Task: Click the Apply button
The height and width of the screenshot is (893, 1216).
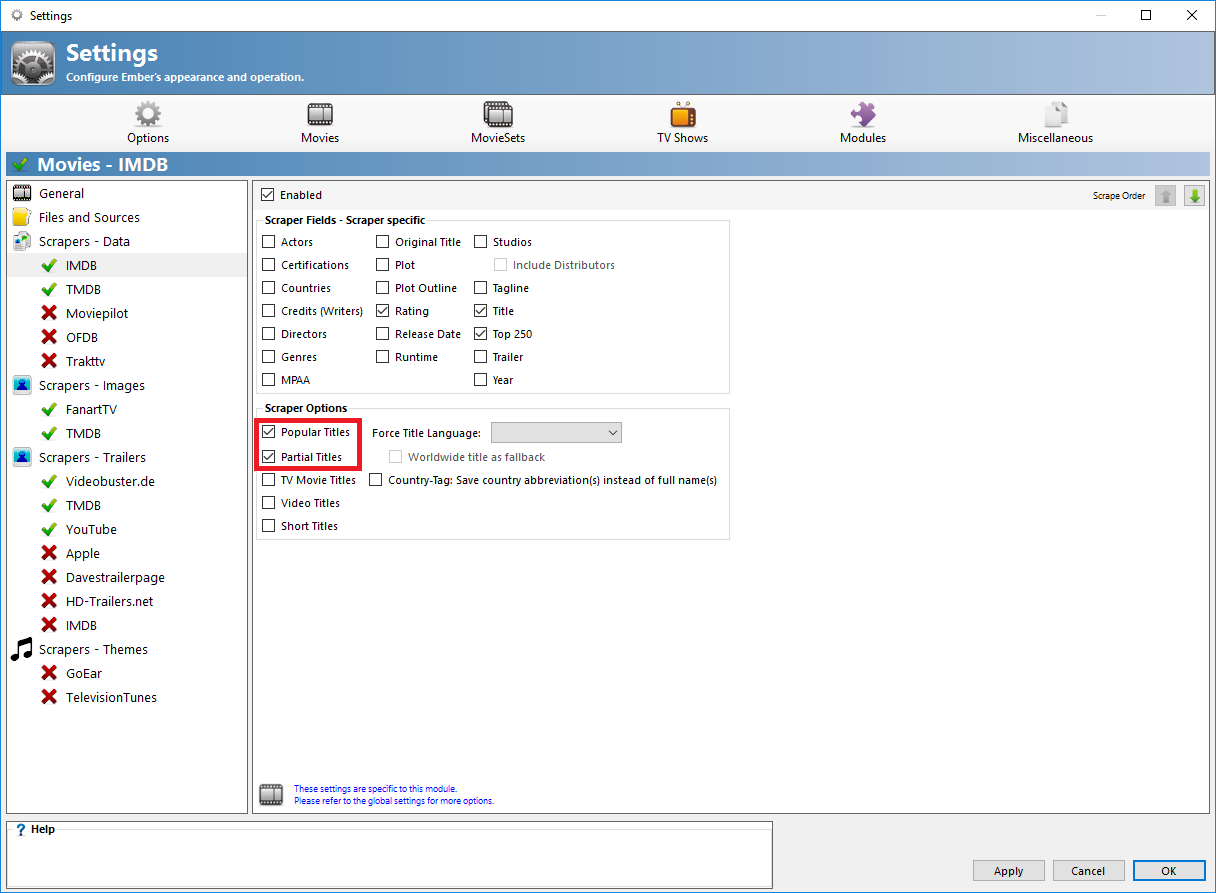Action: tap(1008, 871)
